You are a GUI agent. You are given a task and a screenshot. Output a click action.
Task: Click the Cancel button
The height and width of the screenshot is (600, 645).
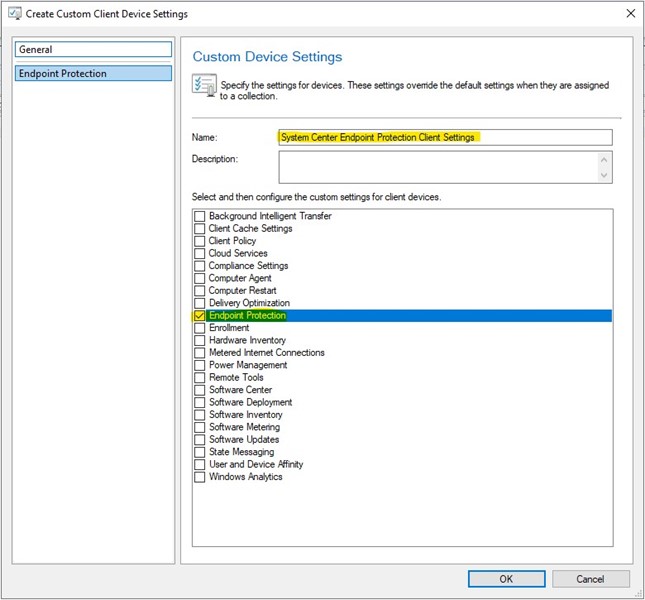click(590, 578)
